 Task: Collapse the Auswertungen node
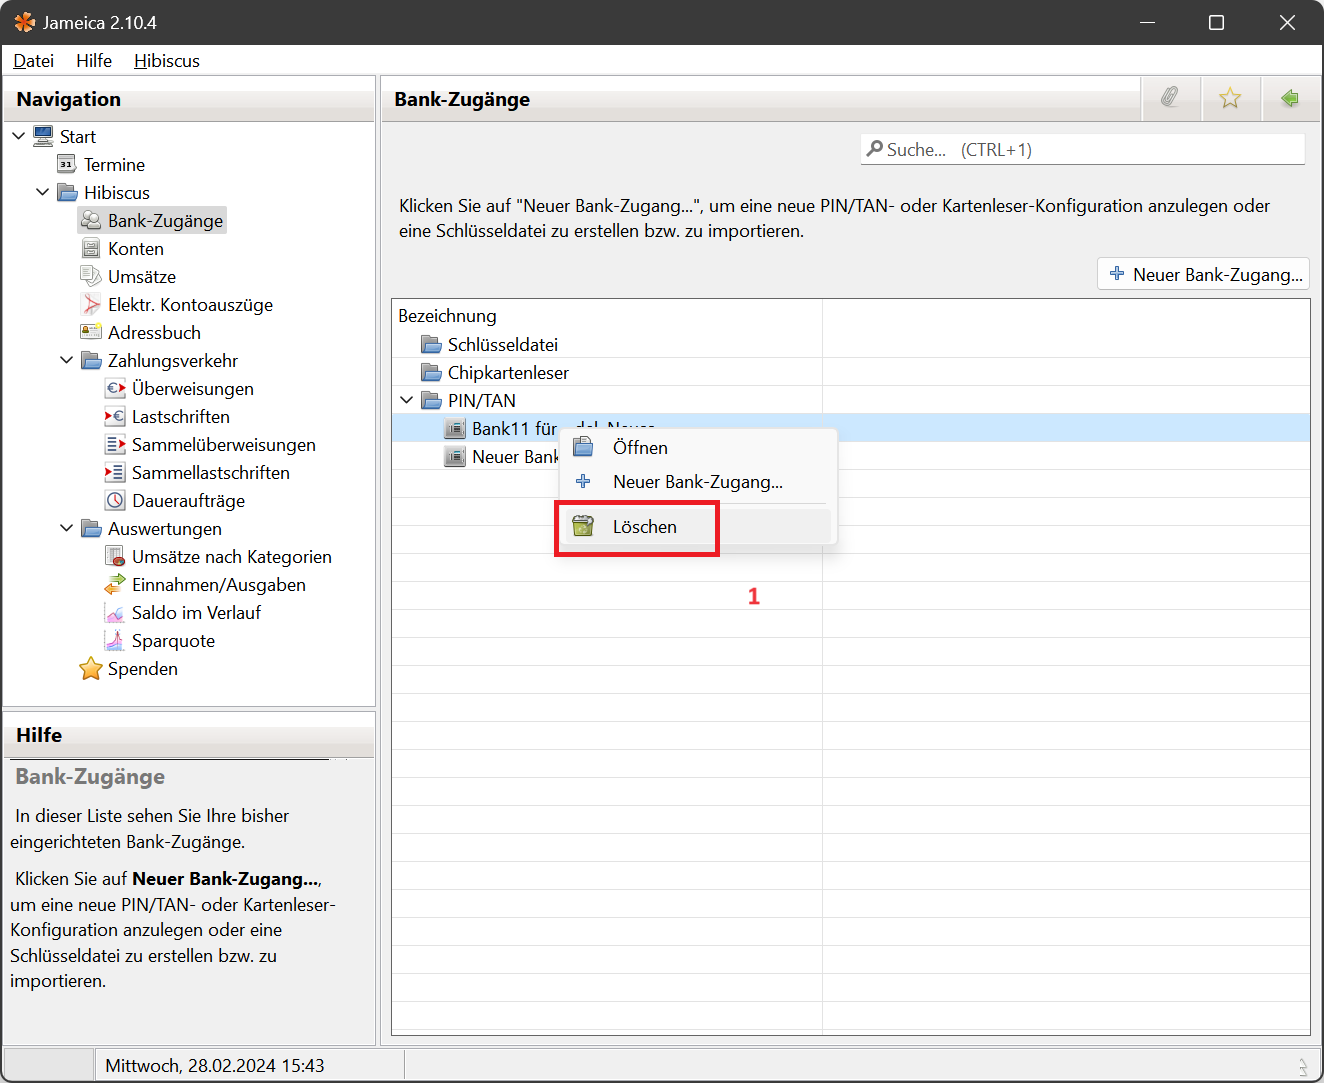67,528
